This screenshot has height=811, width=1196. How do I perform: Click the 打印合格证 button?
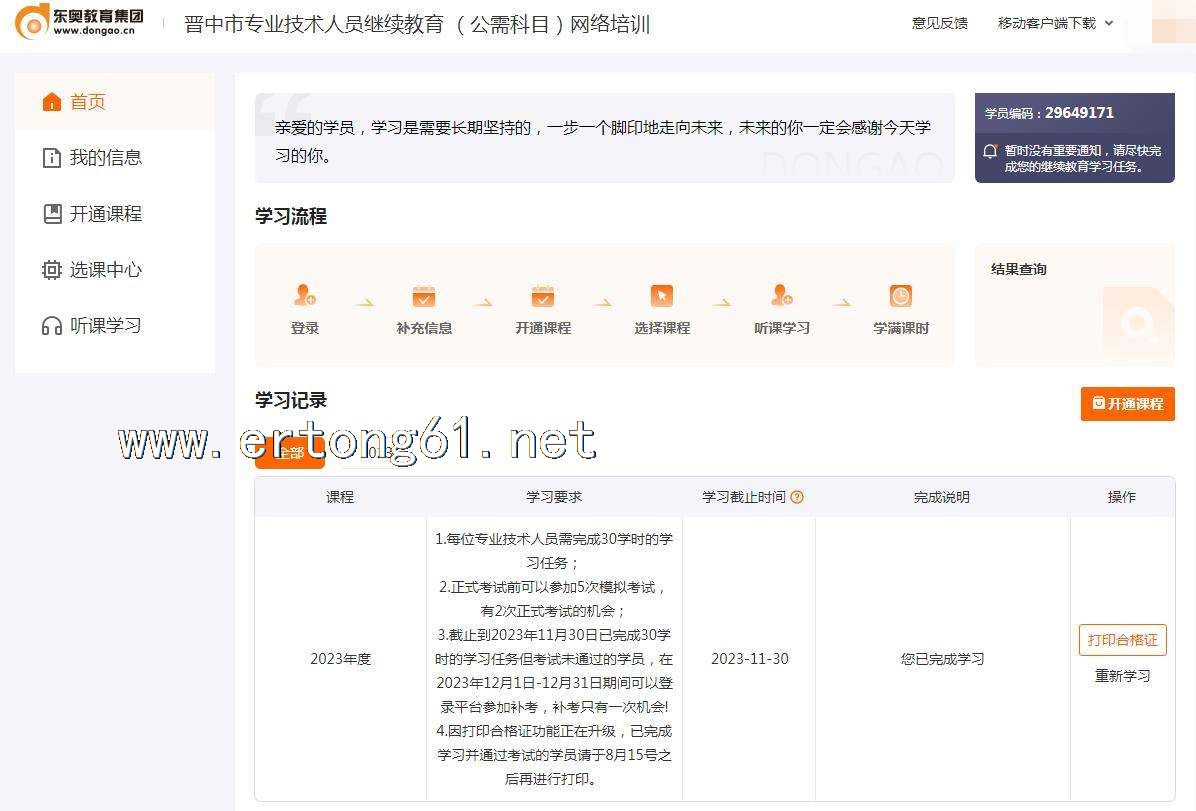(1122, 640)
